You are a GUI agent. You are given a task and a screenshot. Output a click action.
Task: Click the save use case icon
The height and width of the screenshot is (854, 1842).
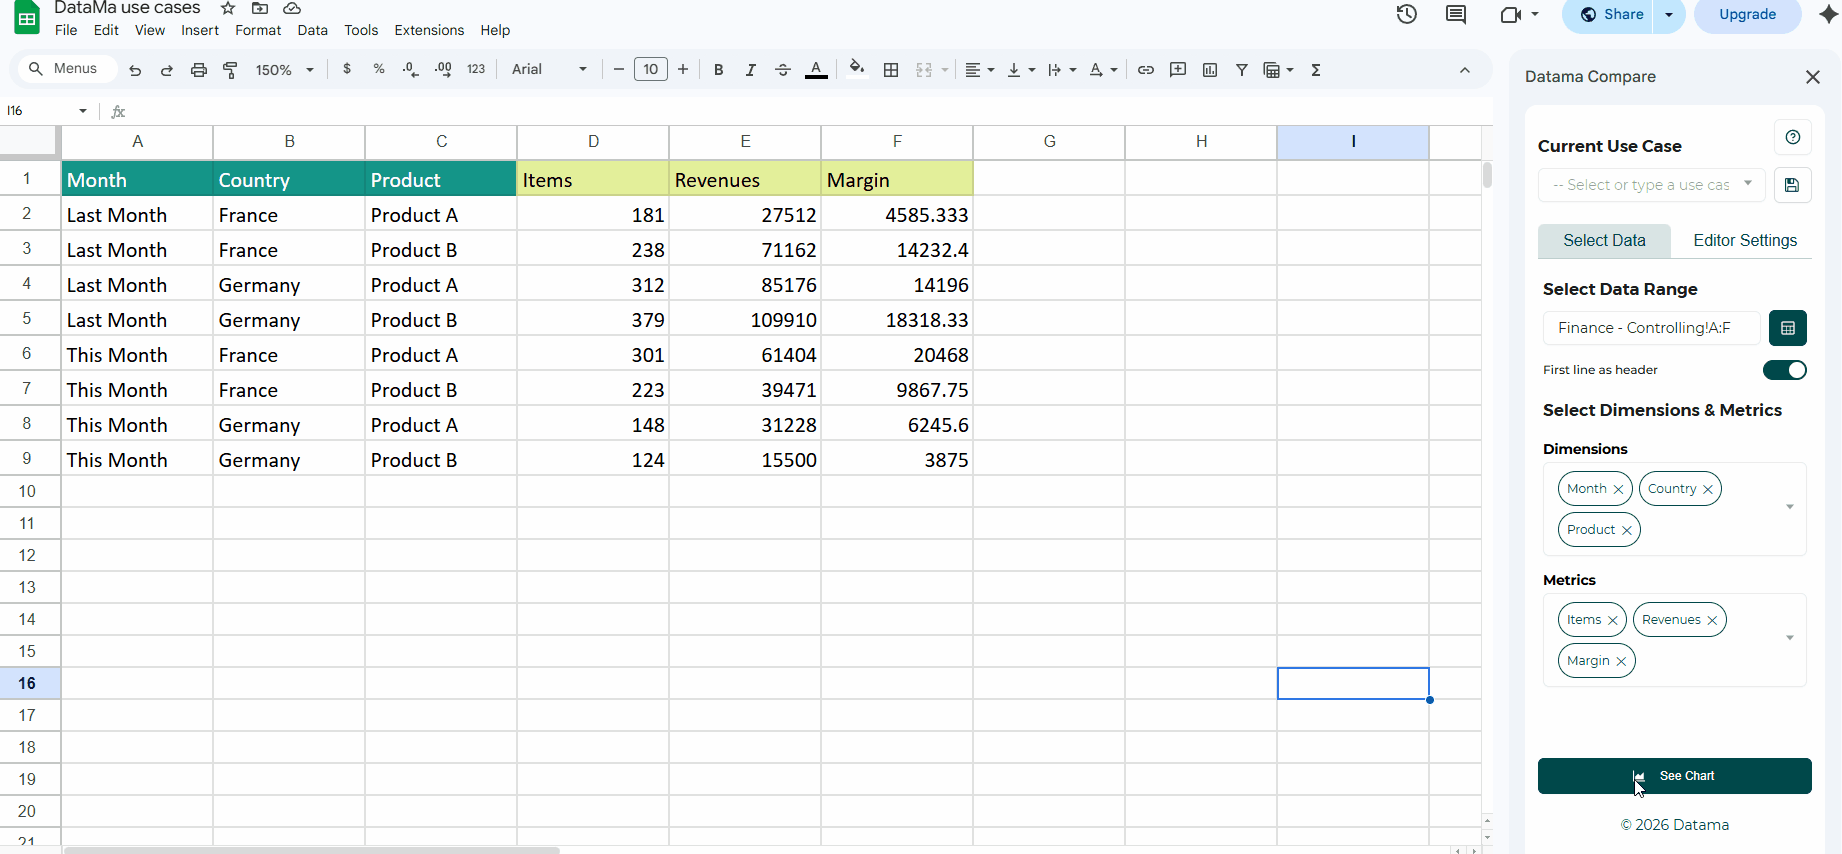click(1792, 185)
